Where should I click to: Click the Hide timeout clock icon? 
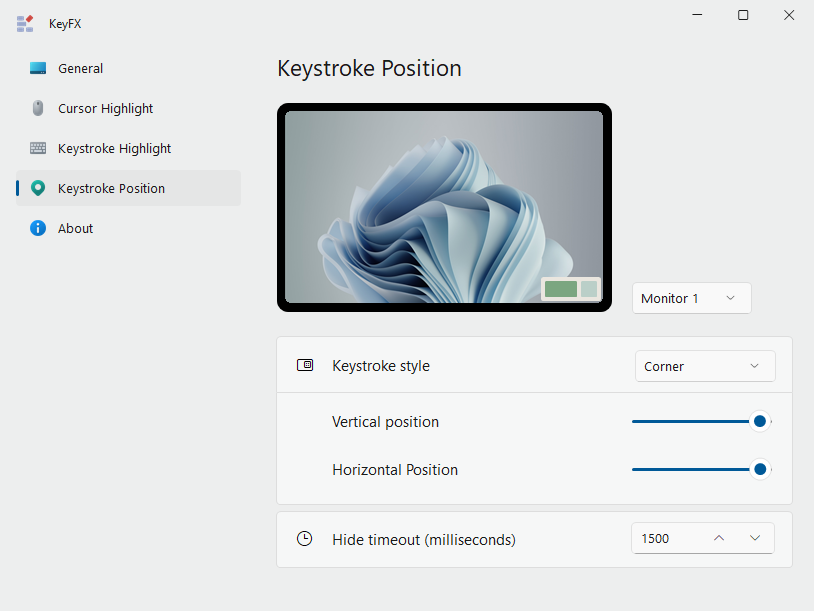(305, 539)
